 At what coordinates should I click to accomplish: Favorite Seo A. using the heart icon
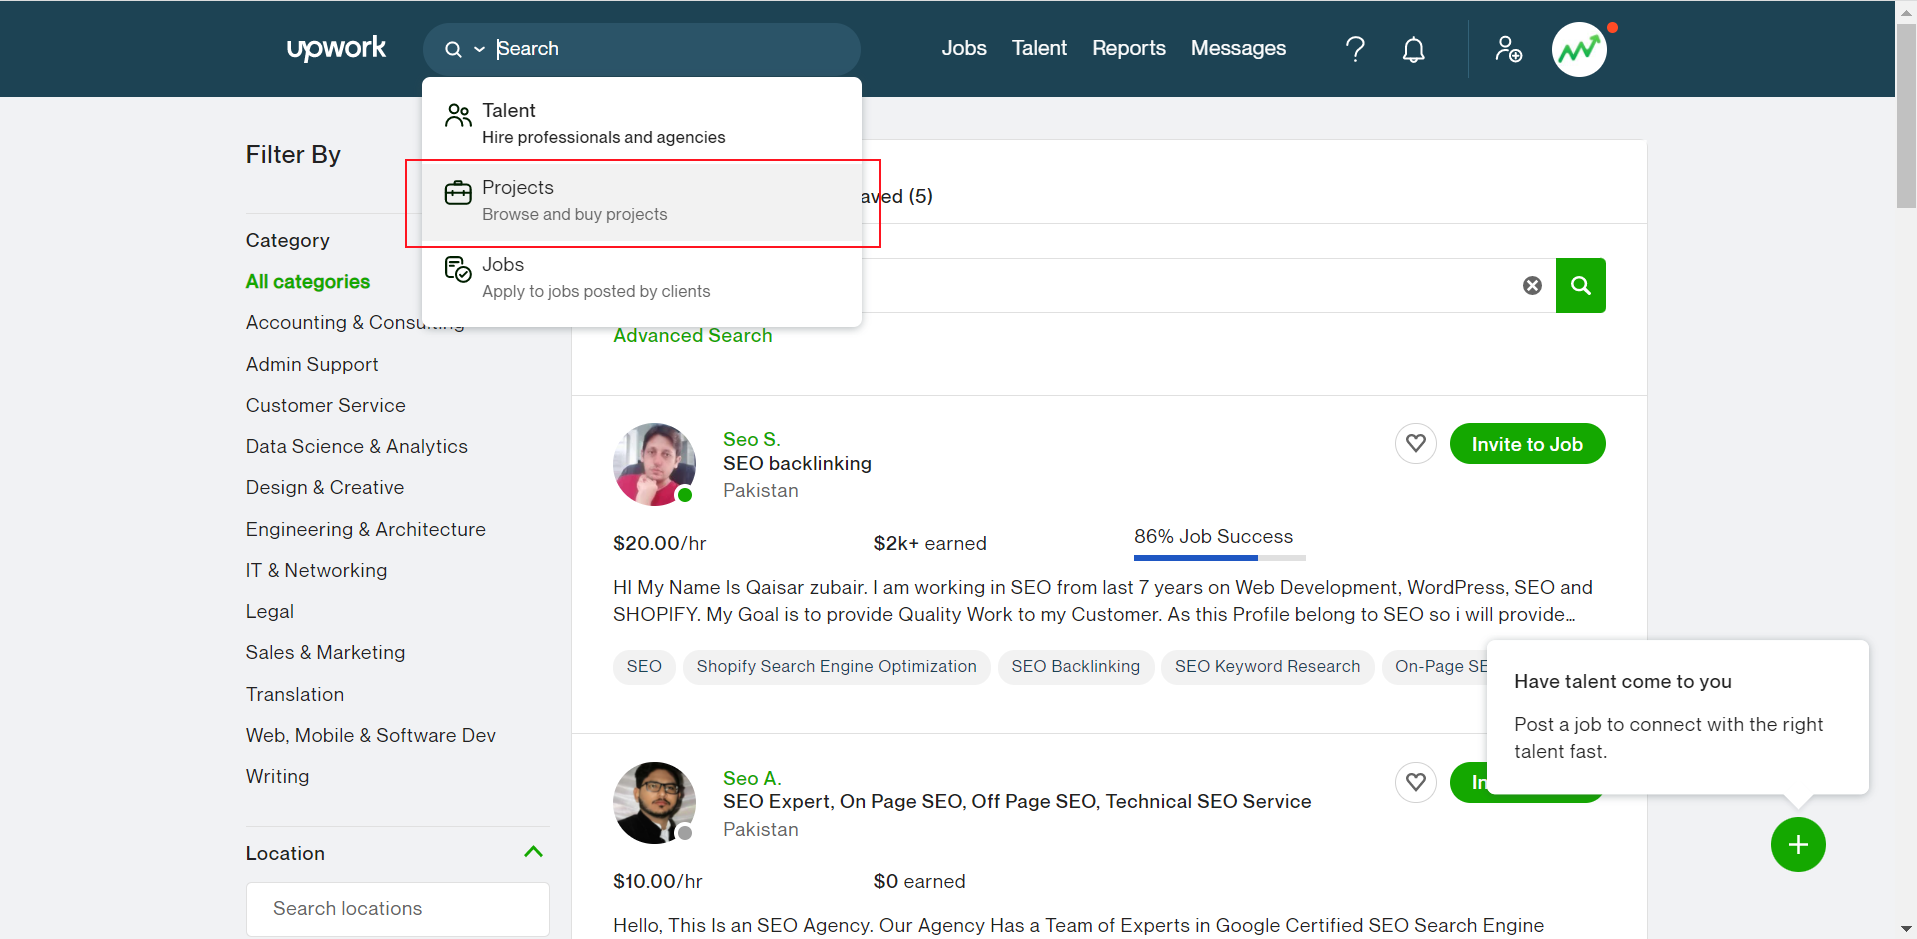tap(1415, 782)
